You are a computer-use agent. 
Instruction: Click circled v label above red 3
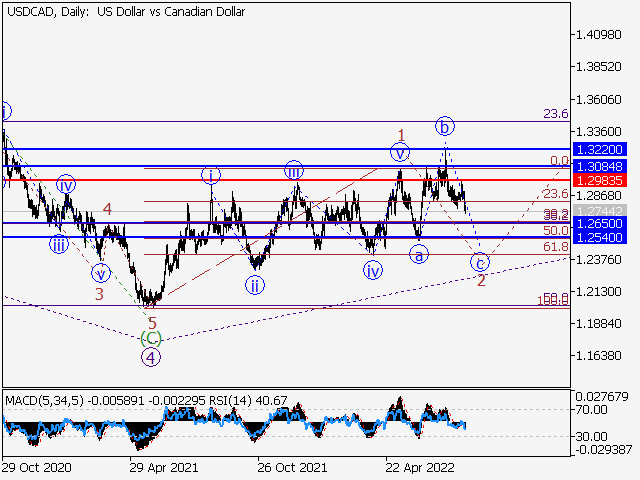tap(101, 273)
